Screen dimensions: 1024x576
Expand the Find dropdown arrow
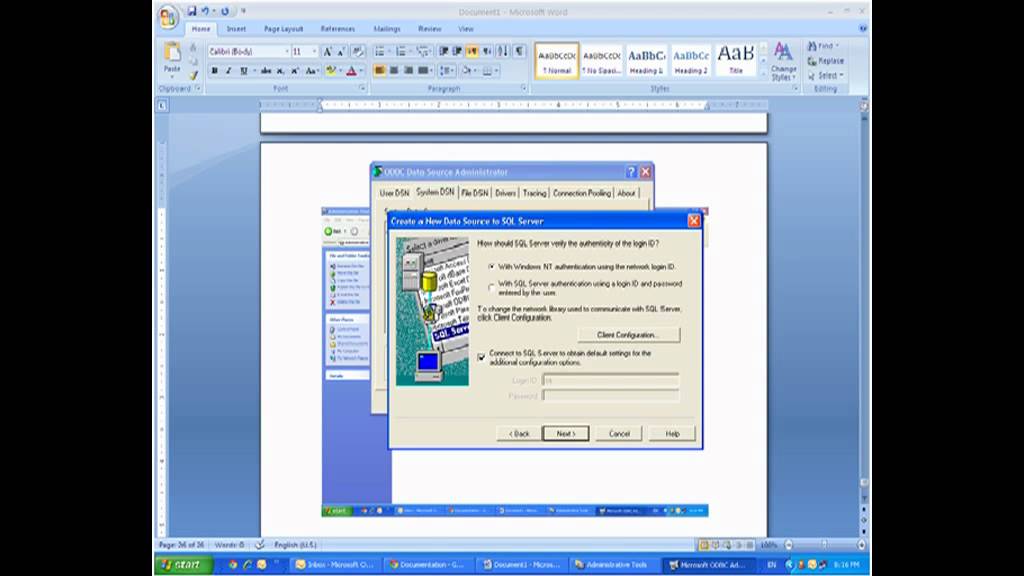click(x=837, y=46)
